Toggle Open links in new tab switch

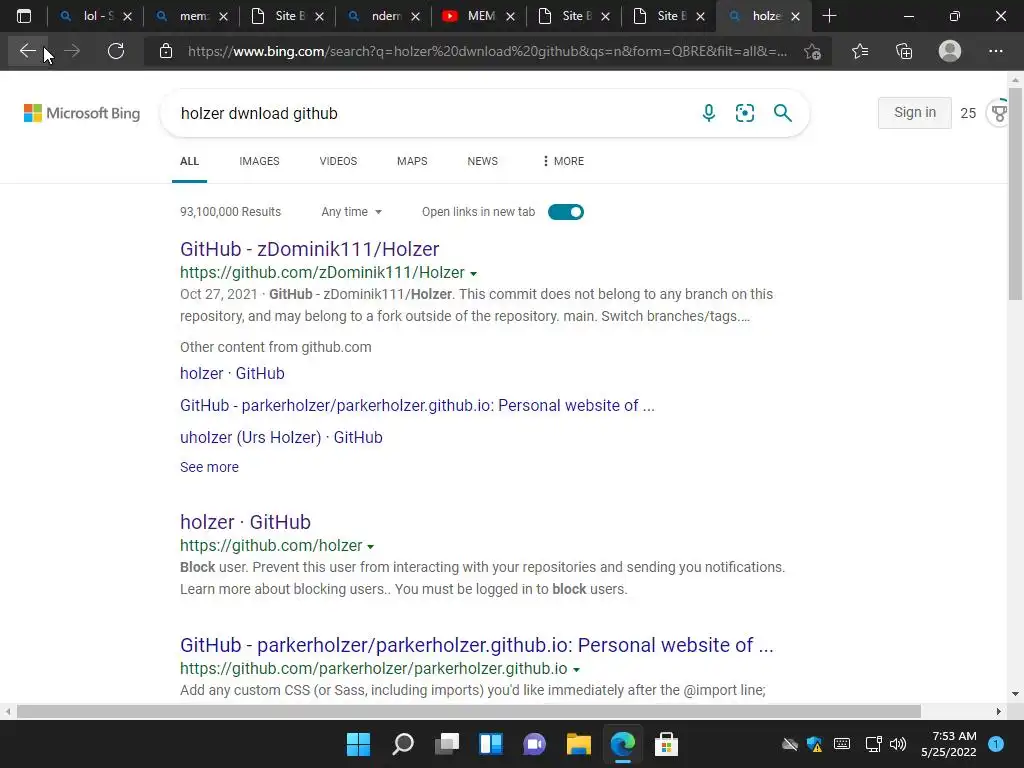(x=566, y=212)
